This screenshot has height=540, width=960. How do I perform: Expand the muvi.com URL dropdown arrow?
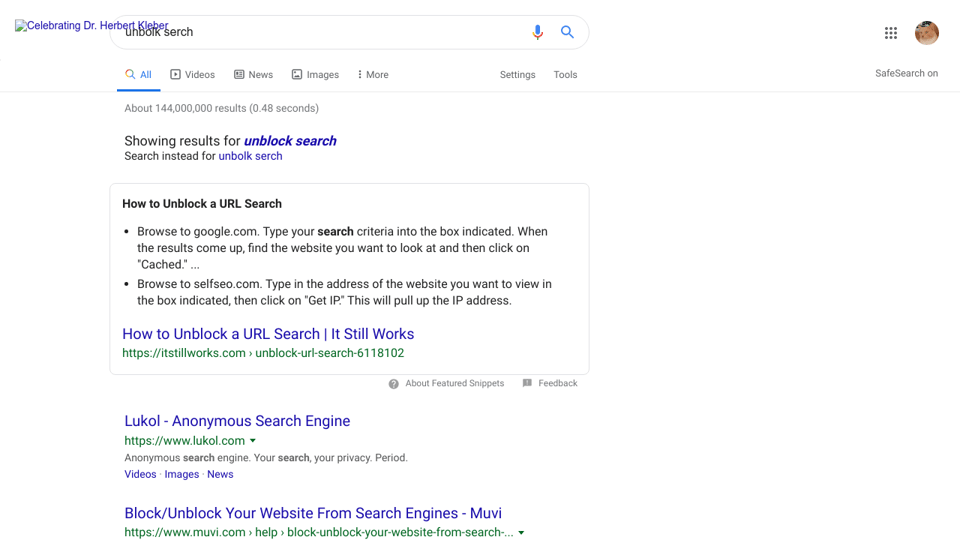click(521, 533)
